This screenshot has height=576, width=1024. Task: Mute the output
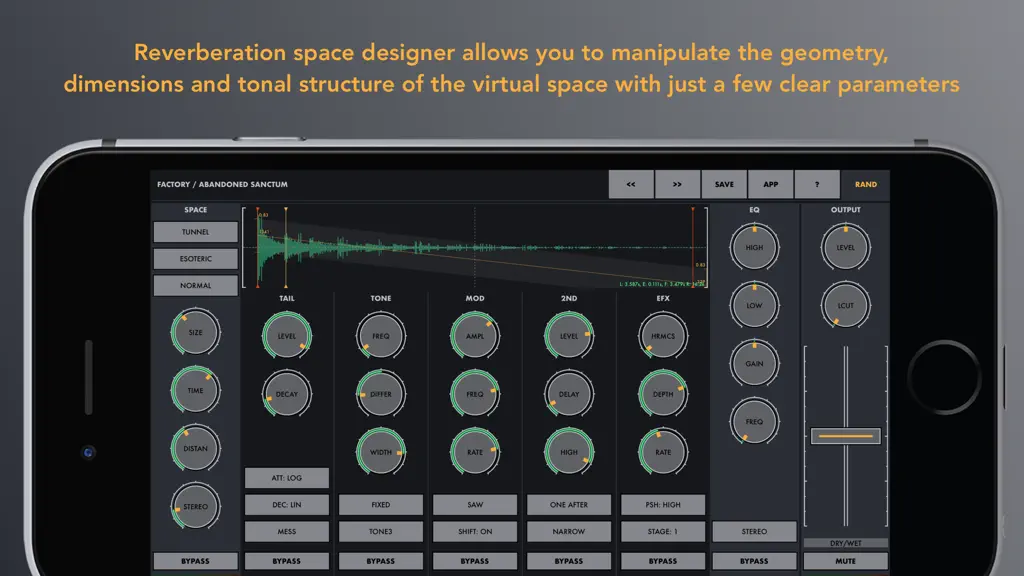tap(846, 561)
